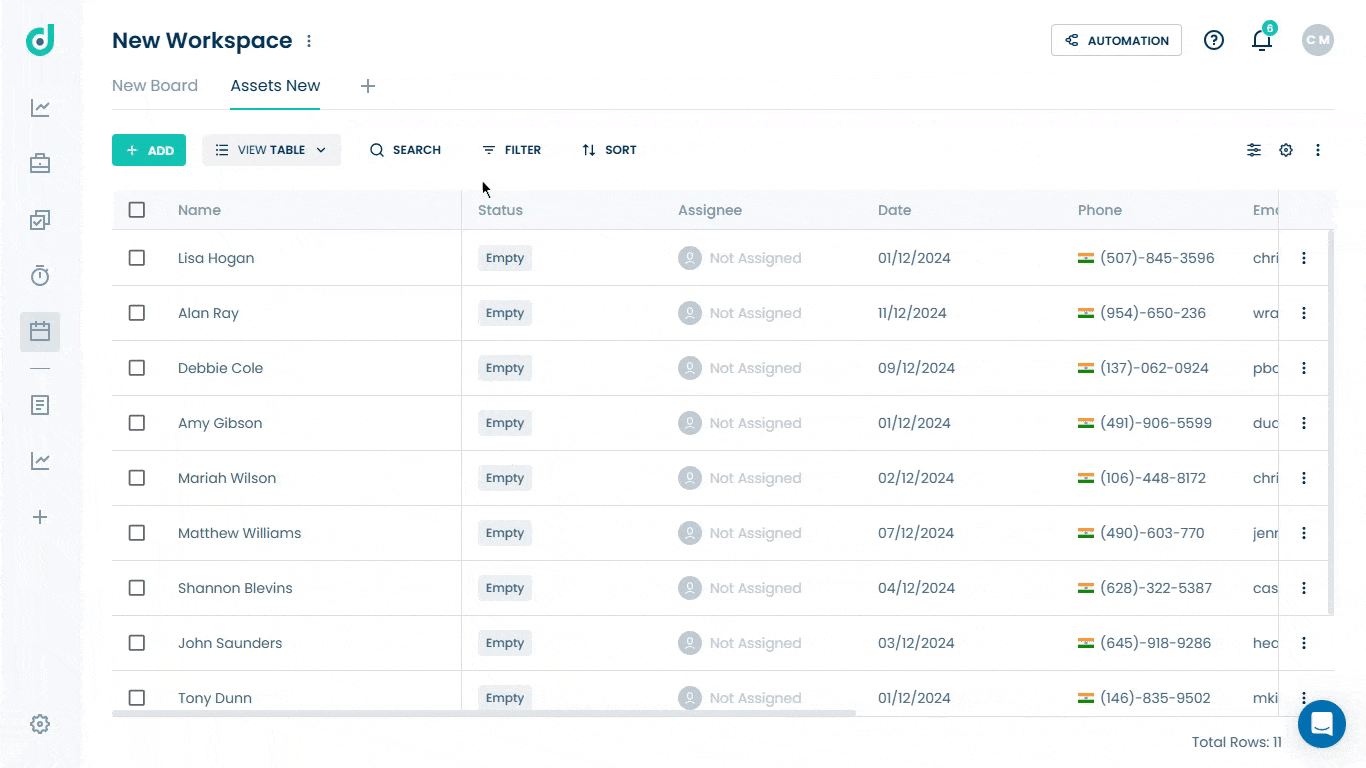Open the document notes icon in sidebar

pyautogui.click(x=40, y=405)
